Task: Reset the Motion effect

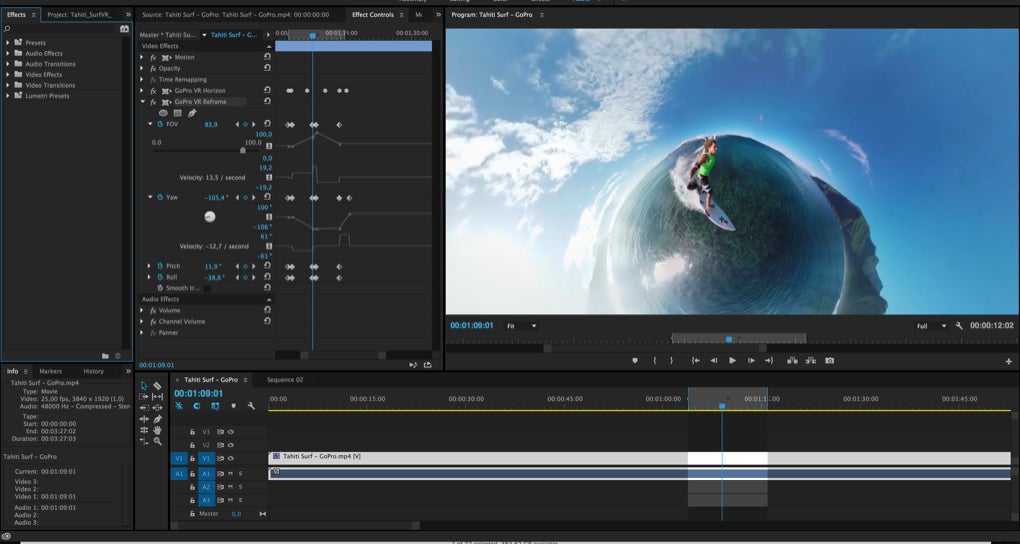Action: [267, 57]
